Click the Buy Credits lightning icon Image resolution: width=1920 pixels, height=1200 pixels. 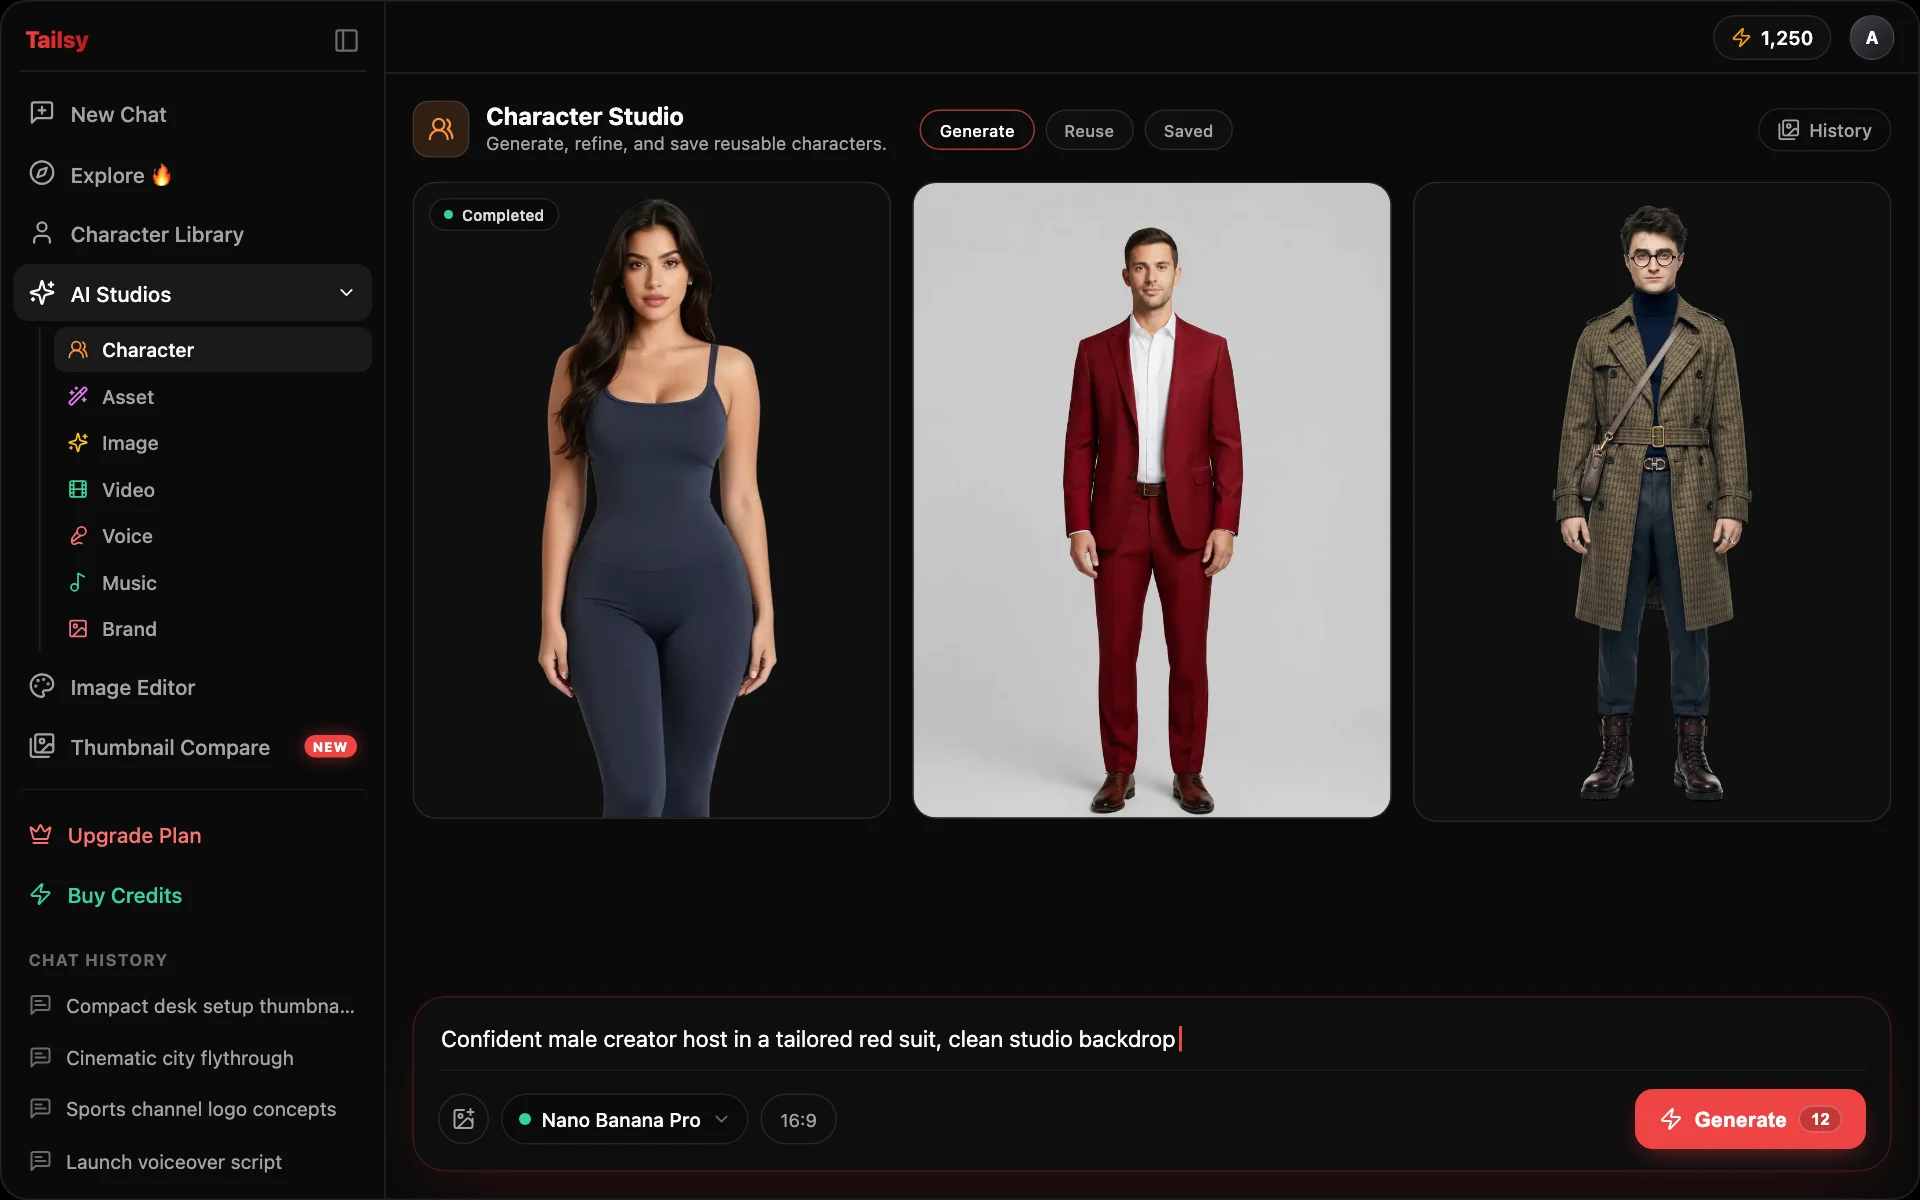tap(41, 895)
